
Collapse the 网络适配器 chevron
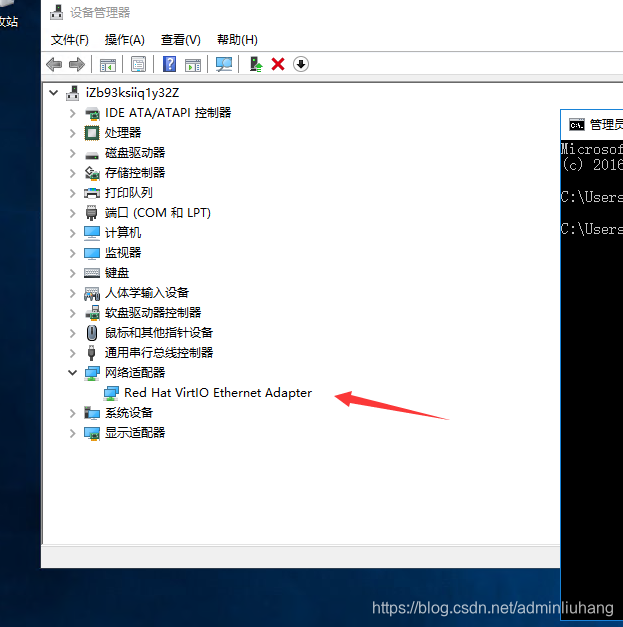click(72, 373)
